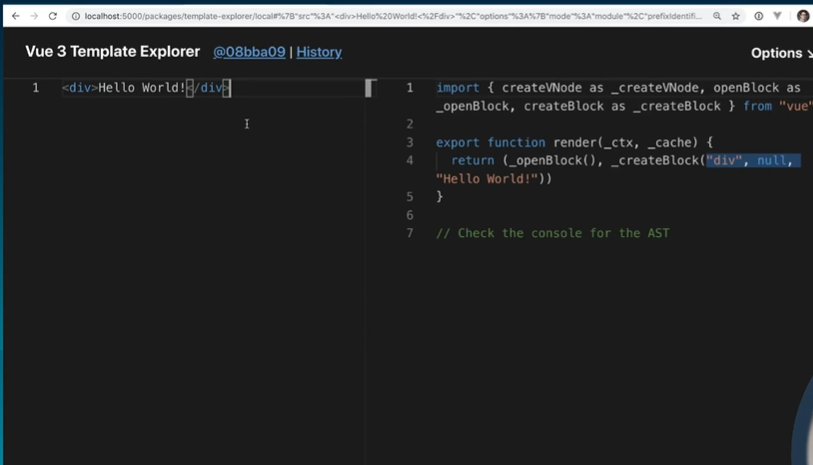Go forward in browser history
The image size is (813, 465).
(34, 16)
